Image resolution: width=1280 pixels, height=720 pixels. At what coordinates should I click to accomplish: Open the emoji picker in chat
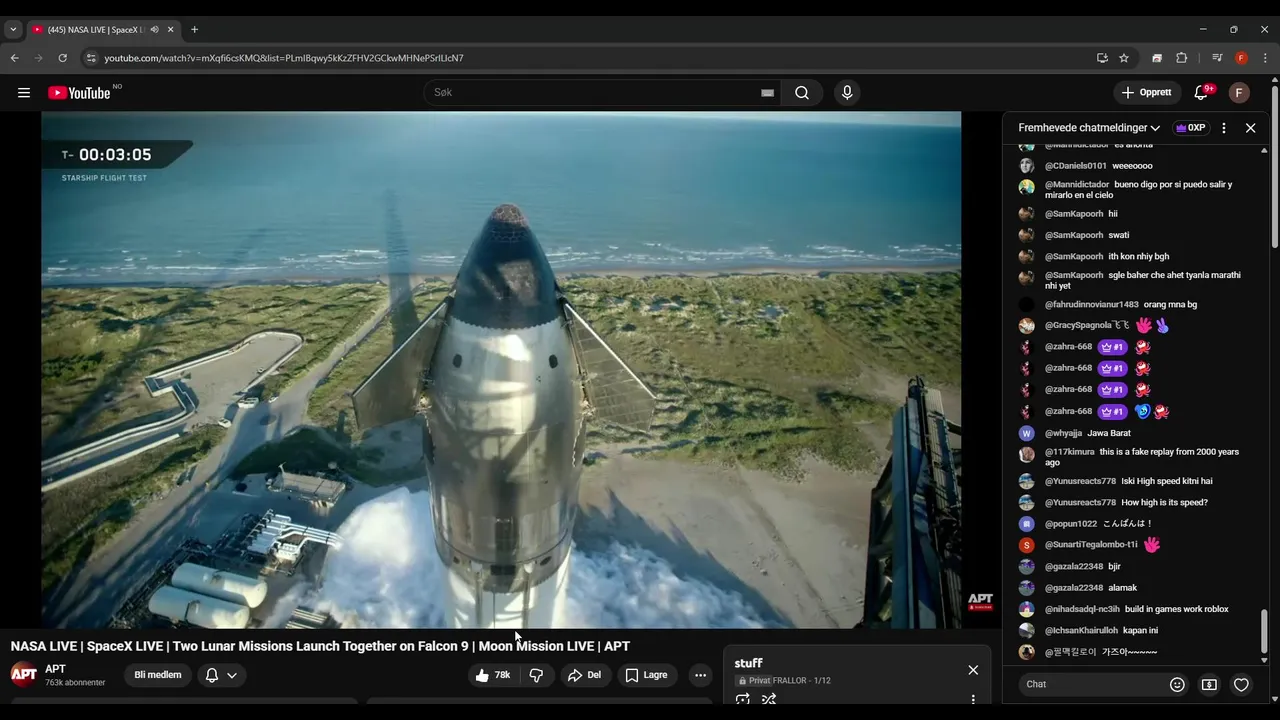(1177, 684)
